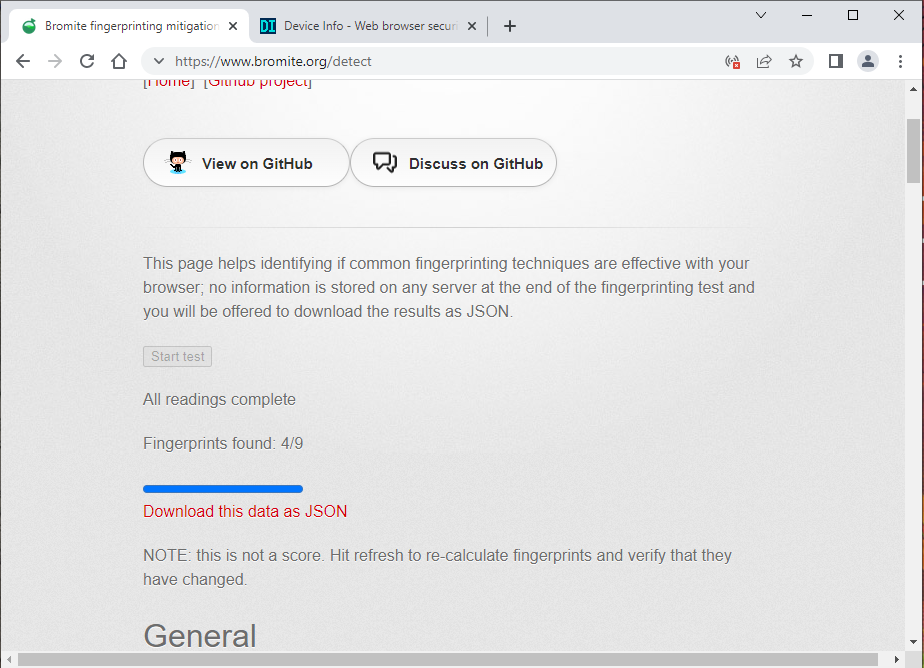Click the speech bubble icon on Discuss button

coord(384,161)
